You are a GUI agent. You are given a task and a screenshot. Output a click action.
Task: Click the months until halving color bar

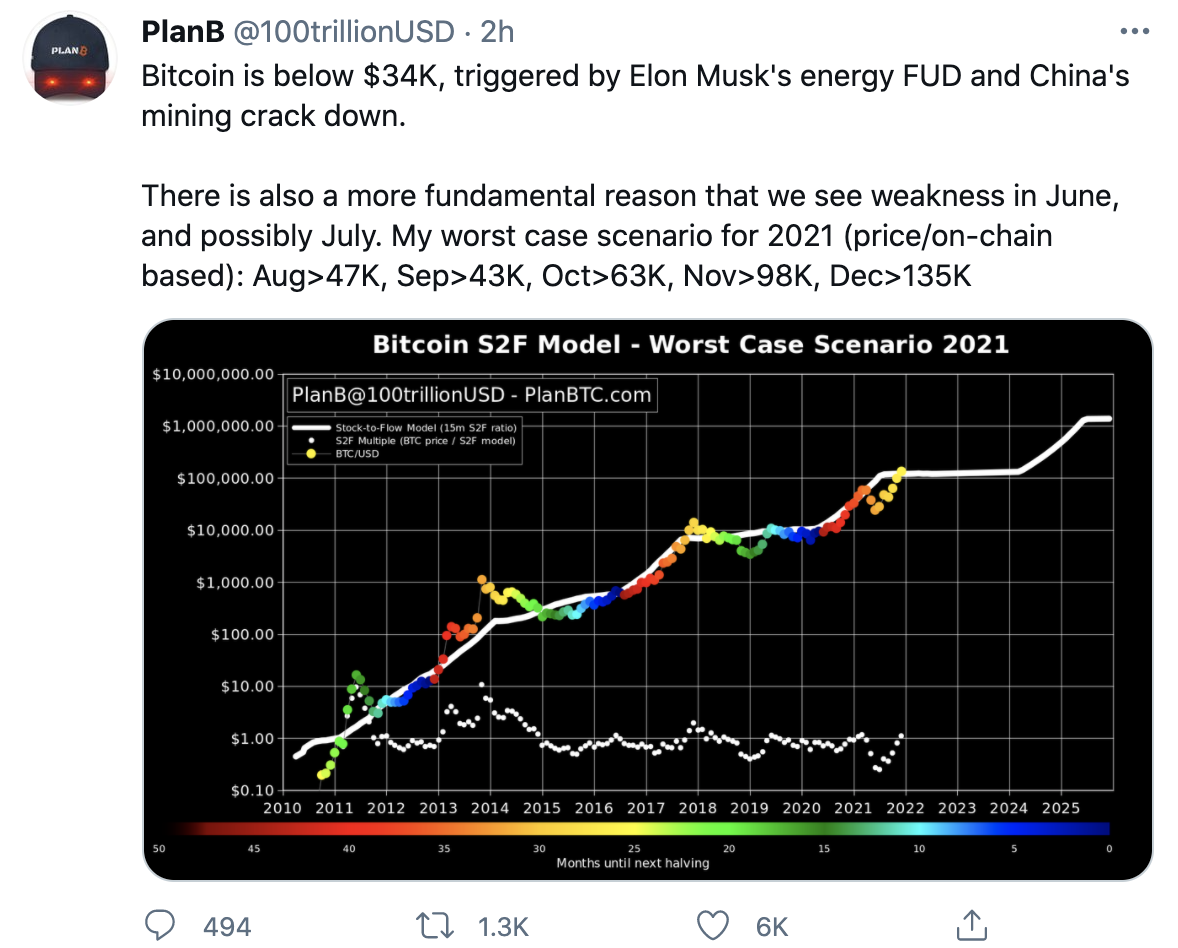(641, 829)
